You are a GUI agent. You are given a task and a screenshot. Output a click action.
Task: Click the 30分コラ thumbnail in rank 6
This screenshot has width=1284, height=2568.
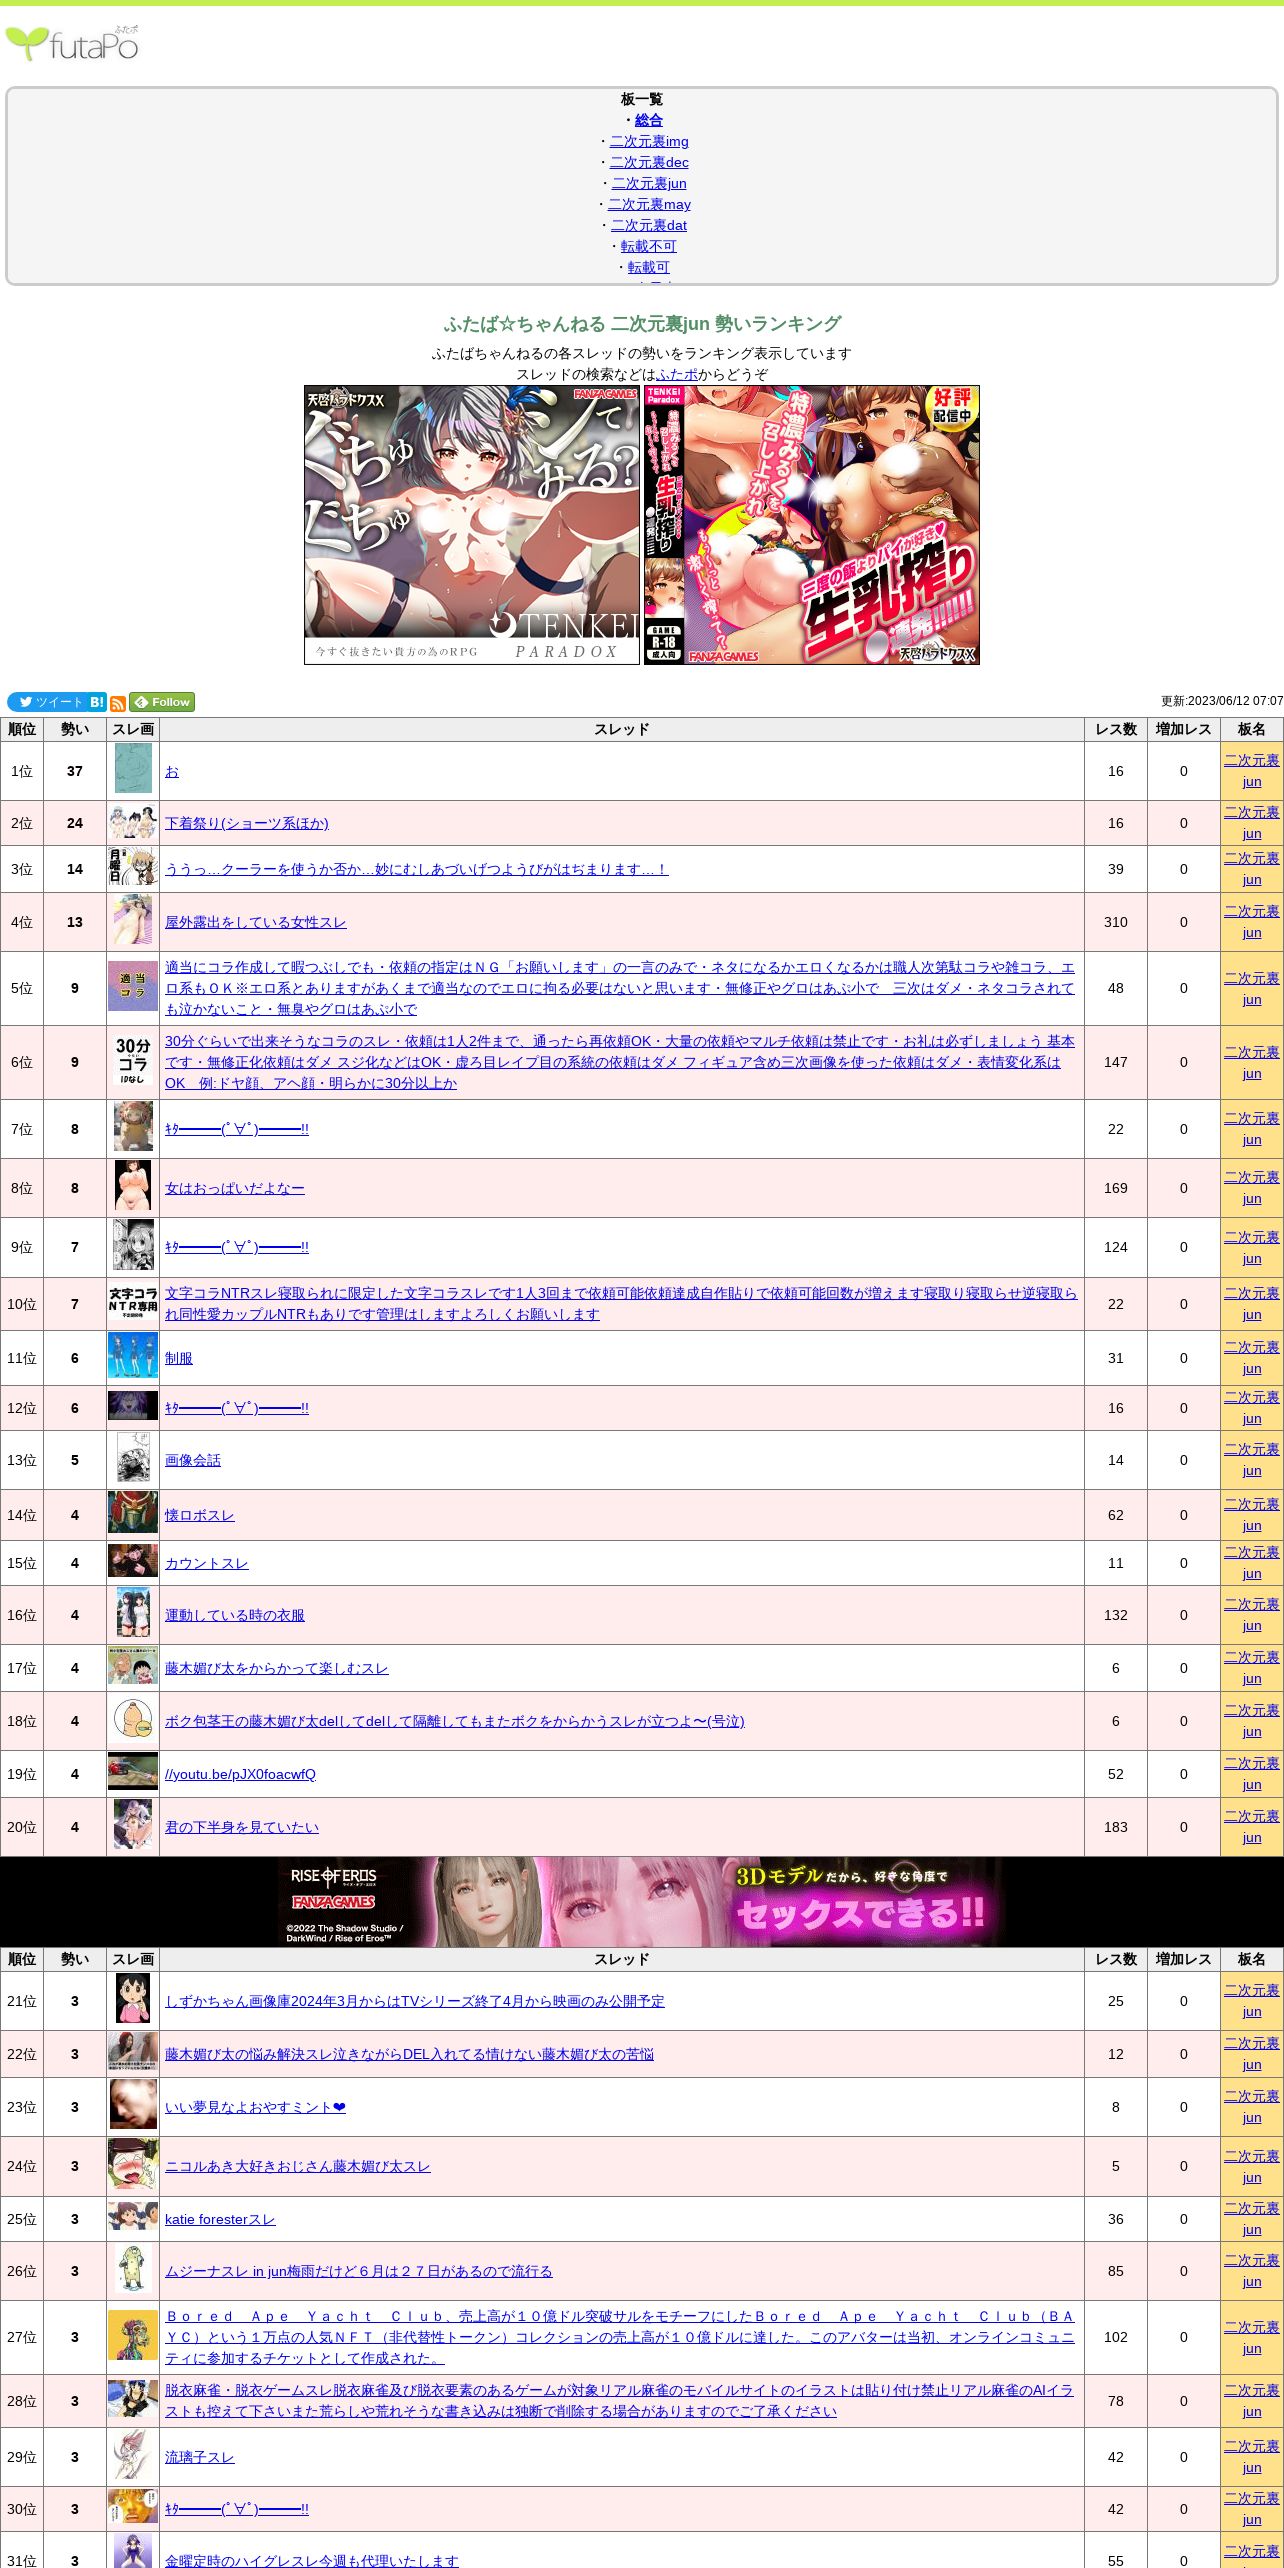point(133,1061)
